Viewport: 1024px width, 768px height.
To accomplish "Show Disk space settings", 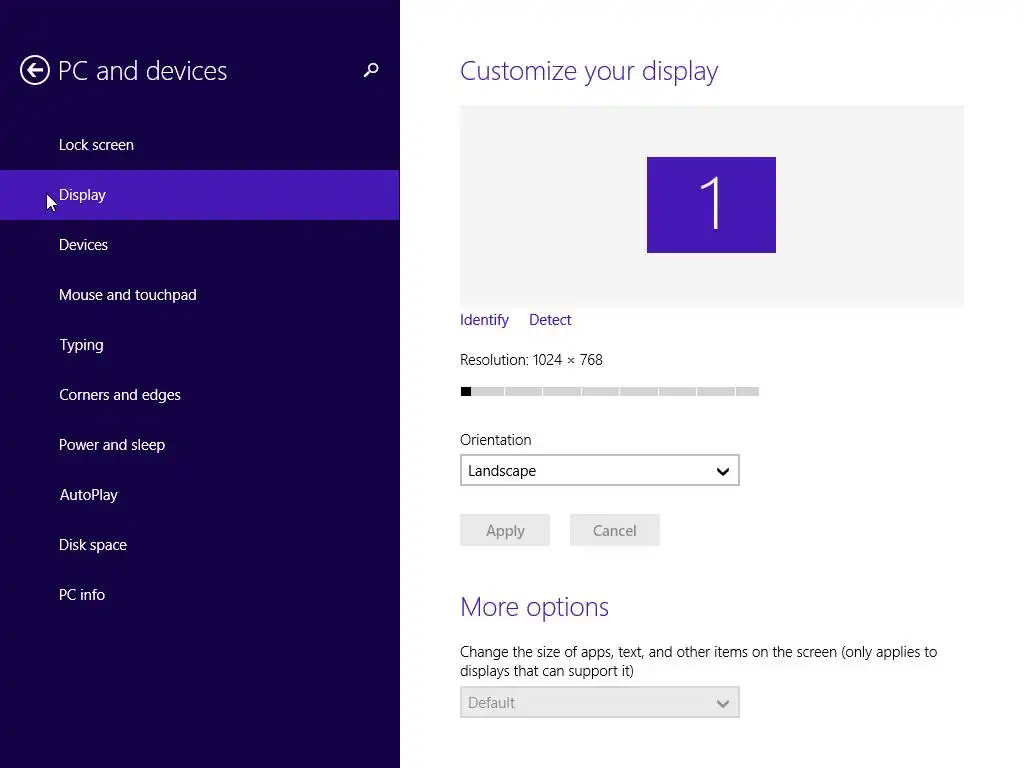I will (200, 545).
